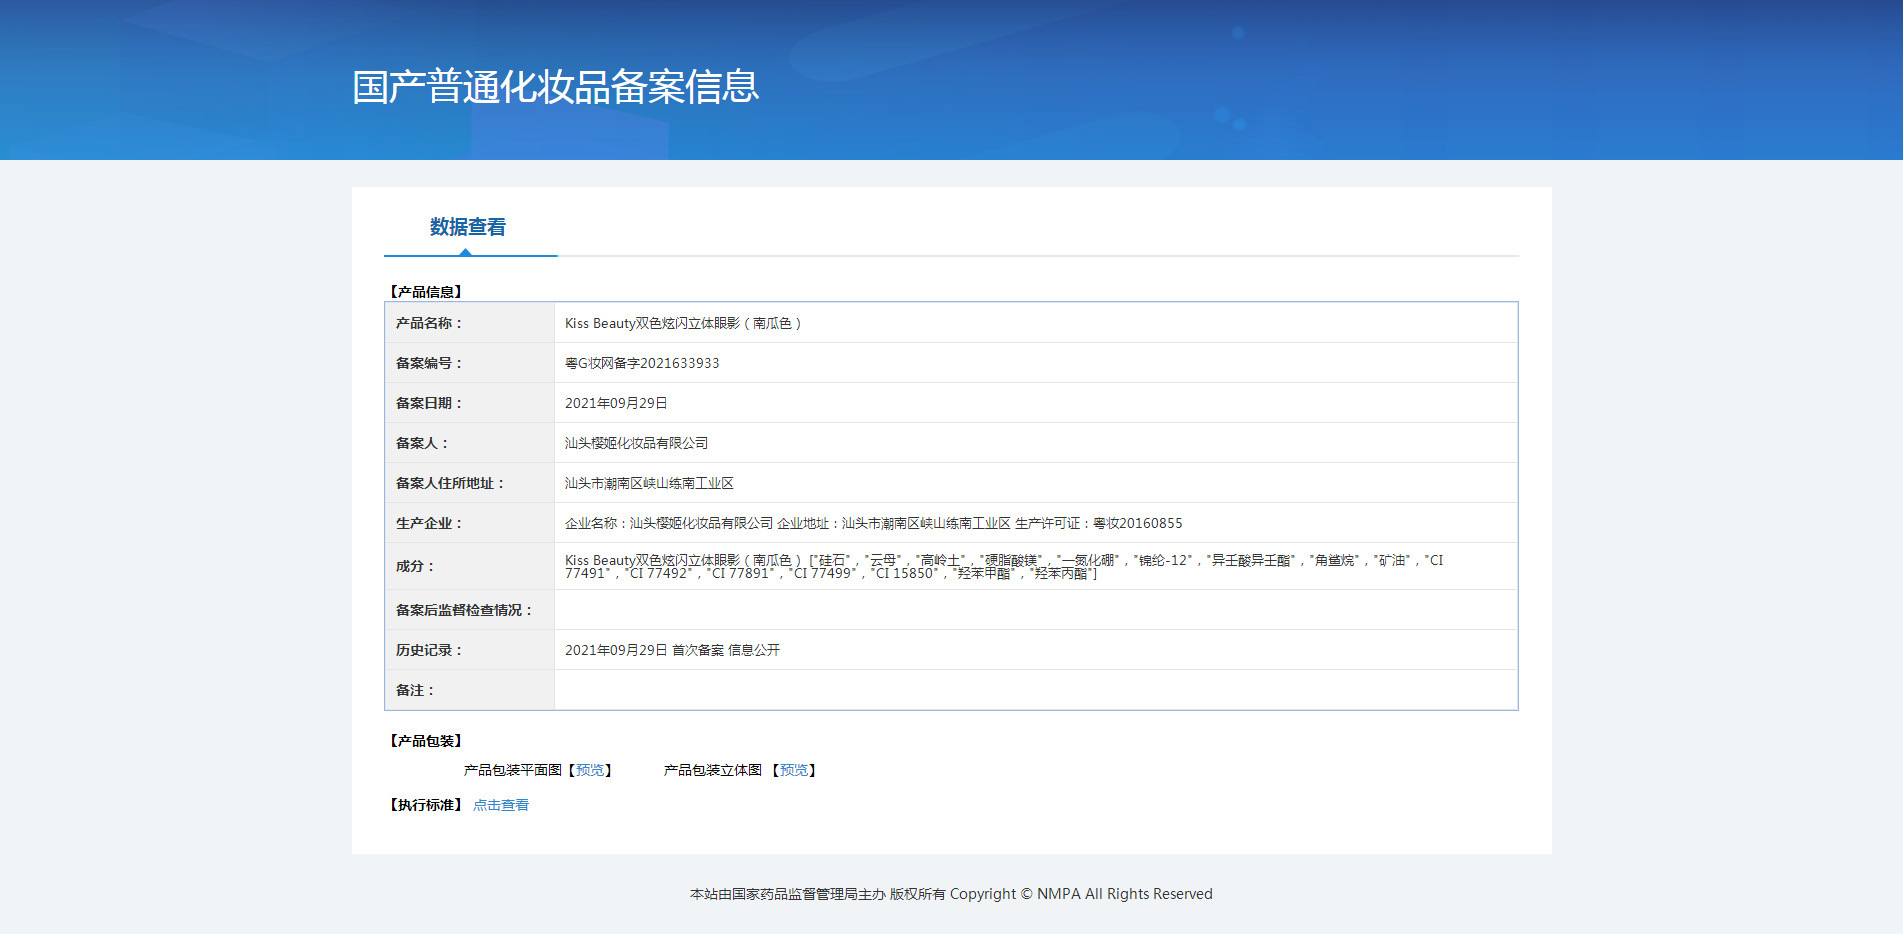Click the 历史记录 row label

pos(429,650)
